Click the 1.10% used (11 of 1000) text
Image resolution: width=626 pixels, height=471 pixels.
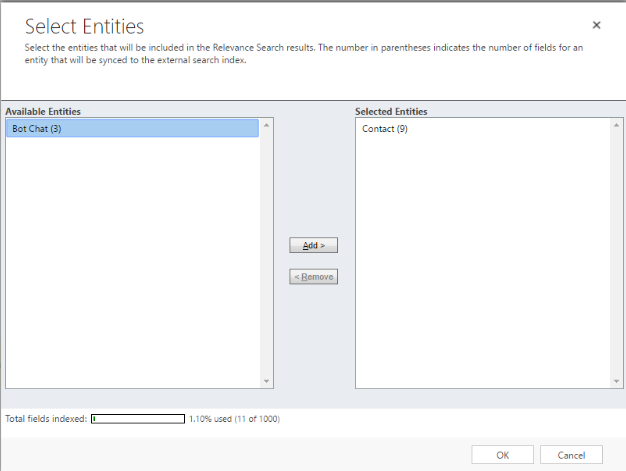click(234, 419)
